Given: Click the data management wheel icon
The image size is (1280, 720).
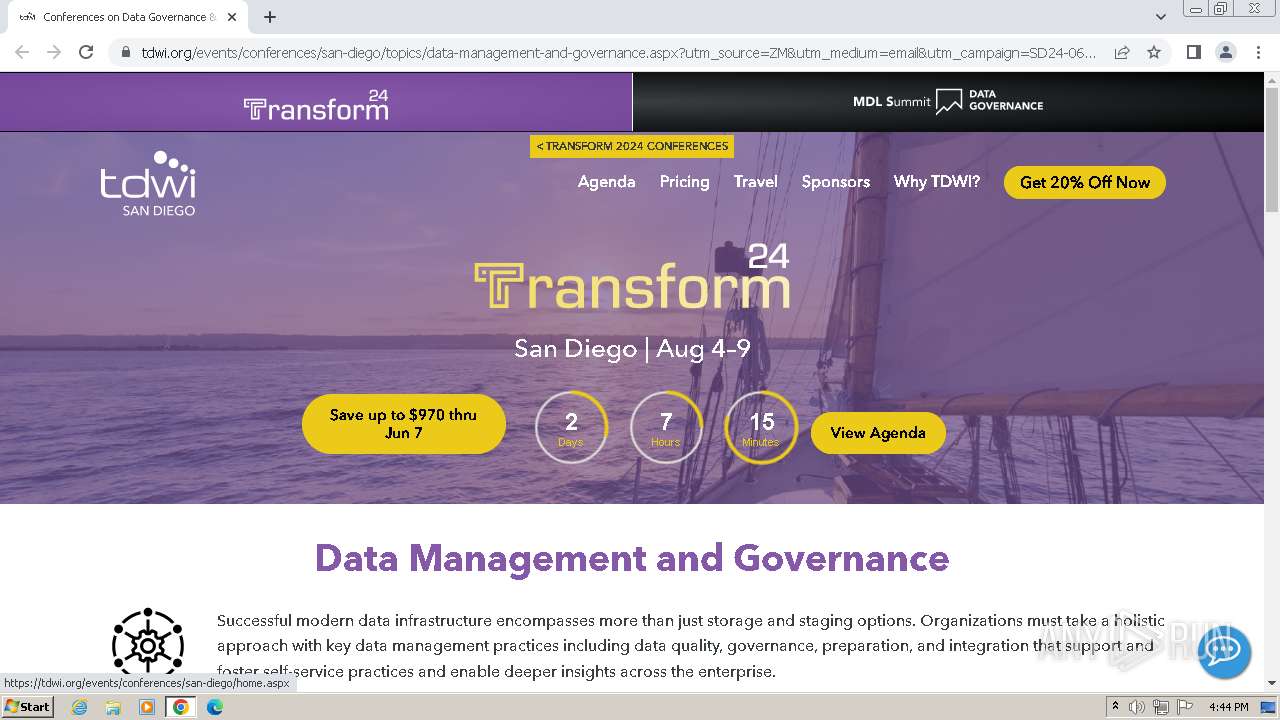Looking at the screenshot, I should [148, 644].
